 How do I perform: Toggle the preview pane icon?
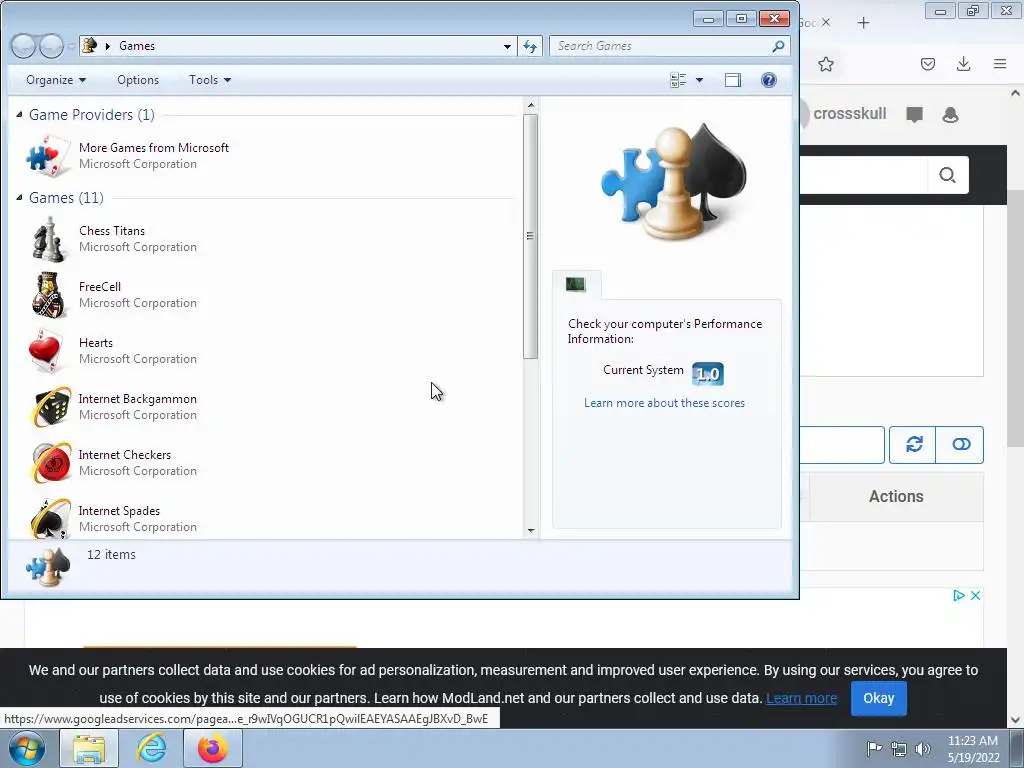[x=733, y=80]
